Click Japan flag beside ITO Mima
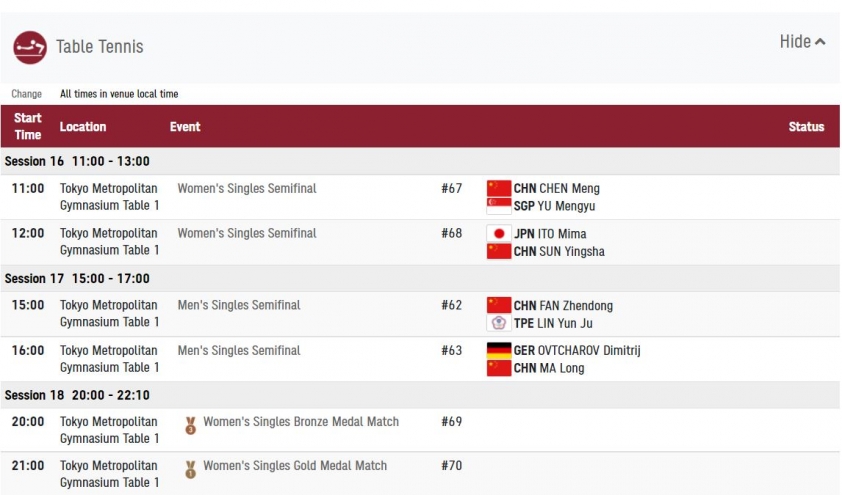The width and height of the screenshot is (842, 495). tap(499, 234)
